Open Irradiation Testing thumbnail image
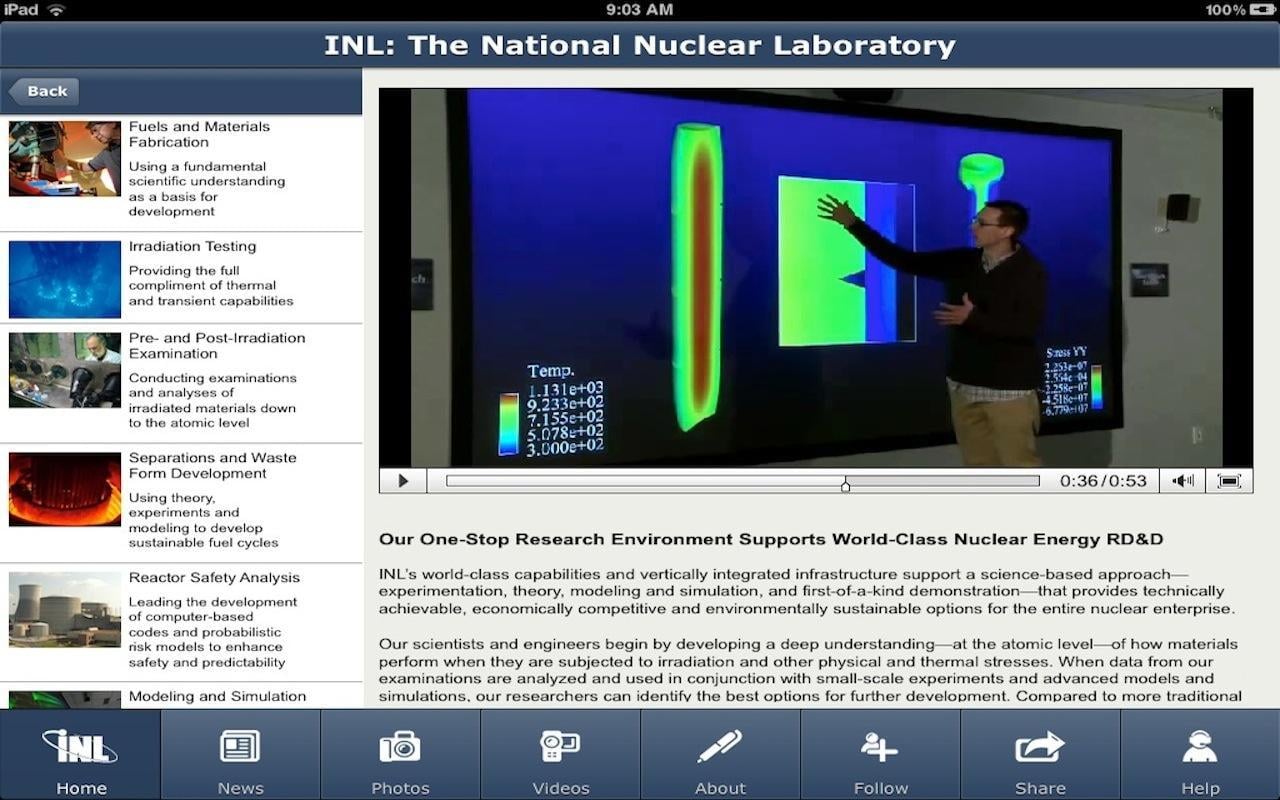1280x800 pixels. [x=65, y=279]
